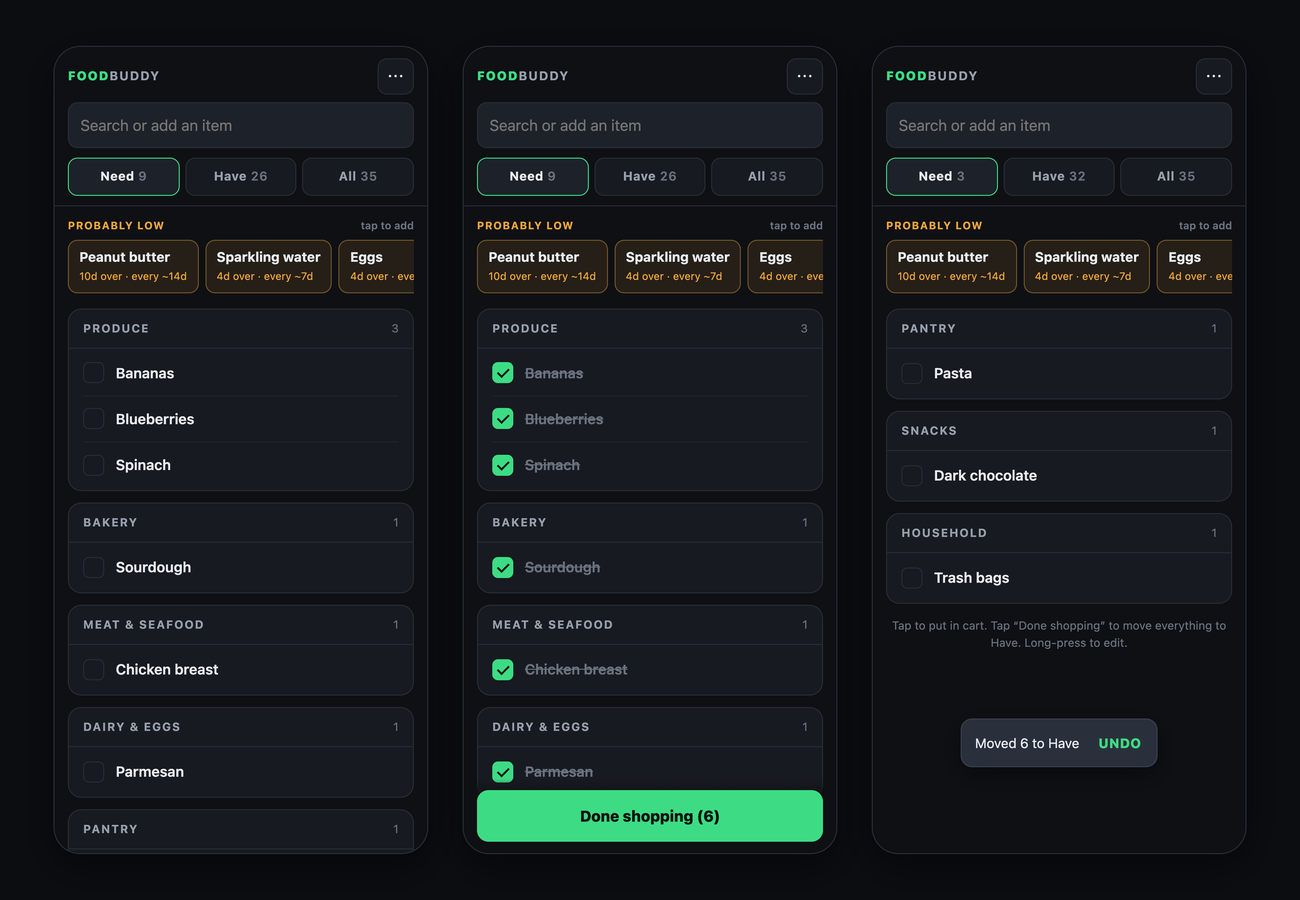Select the Need 9 tab in the left phone
This screenshot has width=1300, height=900.
124,176
